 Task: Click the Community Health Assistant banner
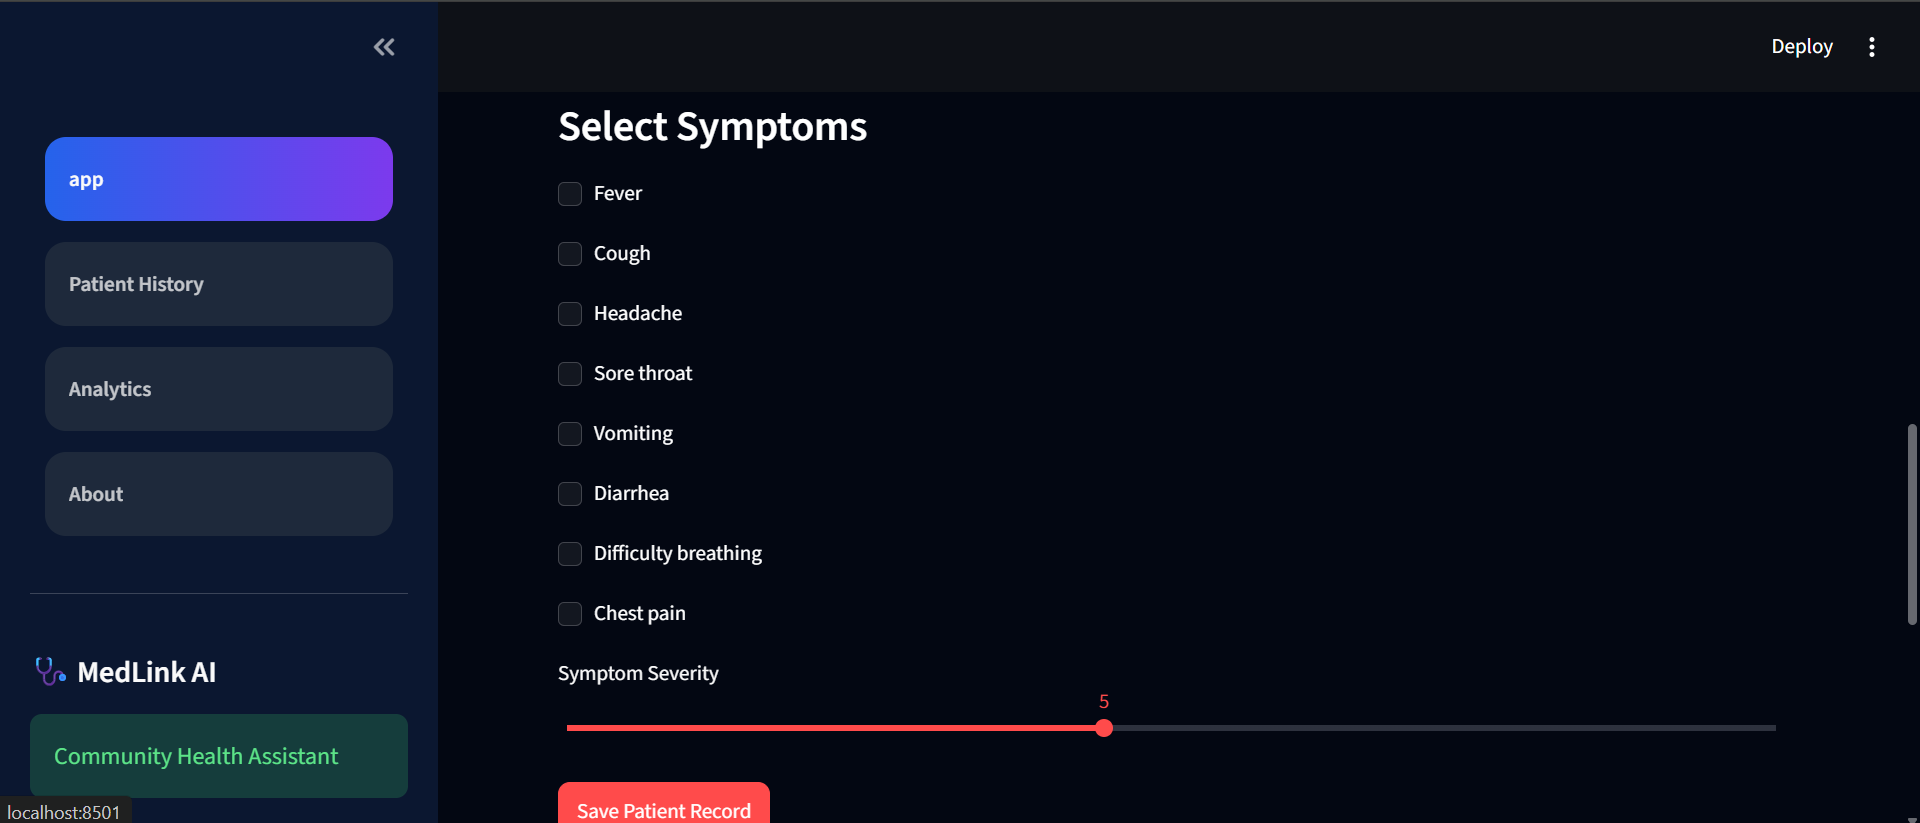tap(219, 756)
